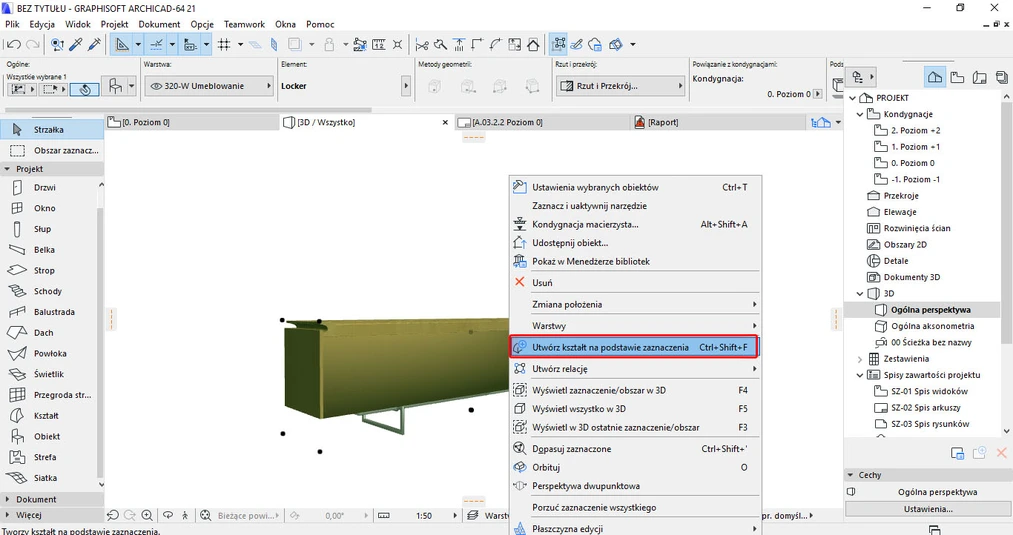Expand the Zestawienia tree node
1013x535 pixels.
(860, 359)
